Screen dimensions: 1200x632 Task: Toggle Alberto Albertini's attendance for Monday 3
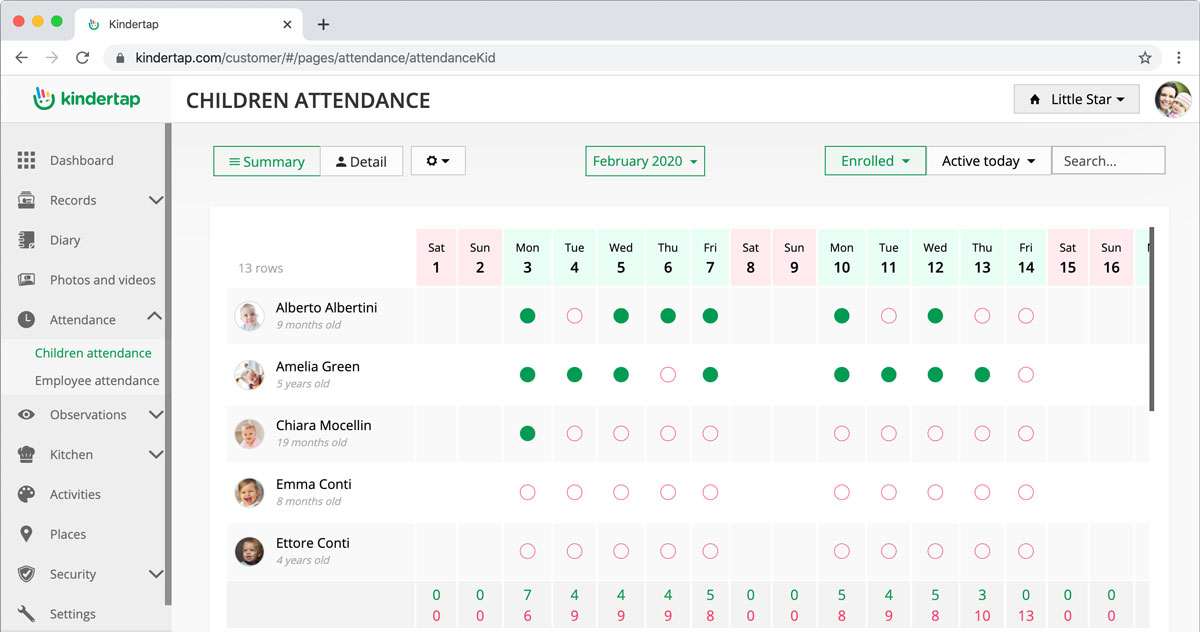click(x=527, y=315)
